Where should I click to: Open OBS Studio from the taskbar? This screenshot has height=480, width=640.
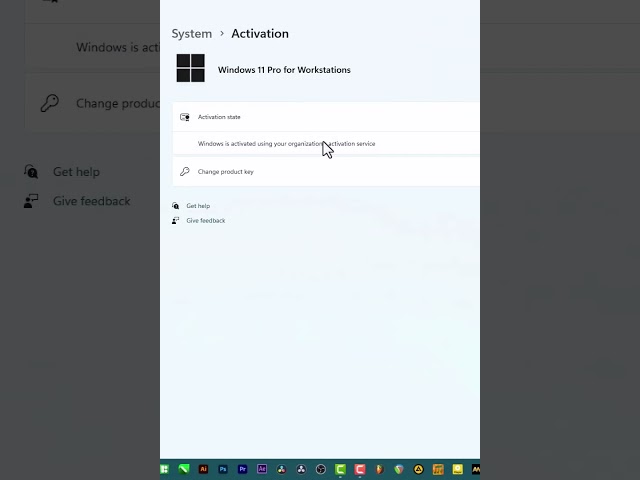click(x=321, y=469)
